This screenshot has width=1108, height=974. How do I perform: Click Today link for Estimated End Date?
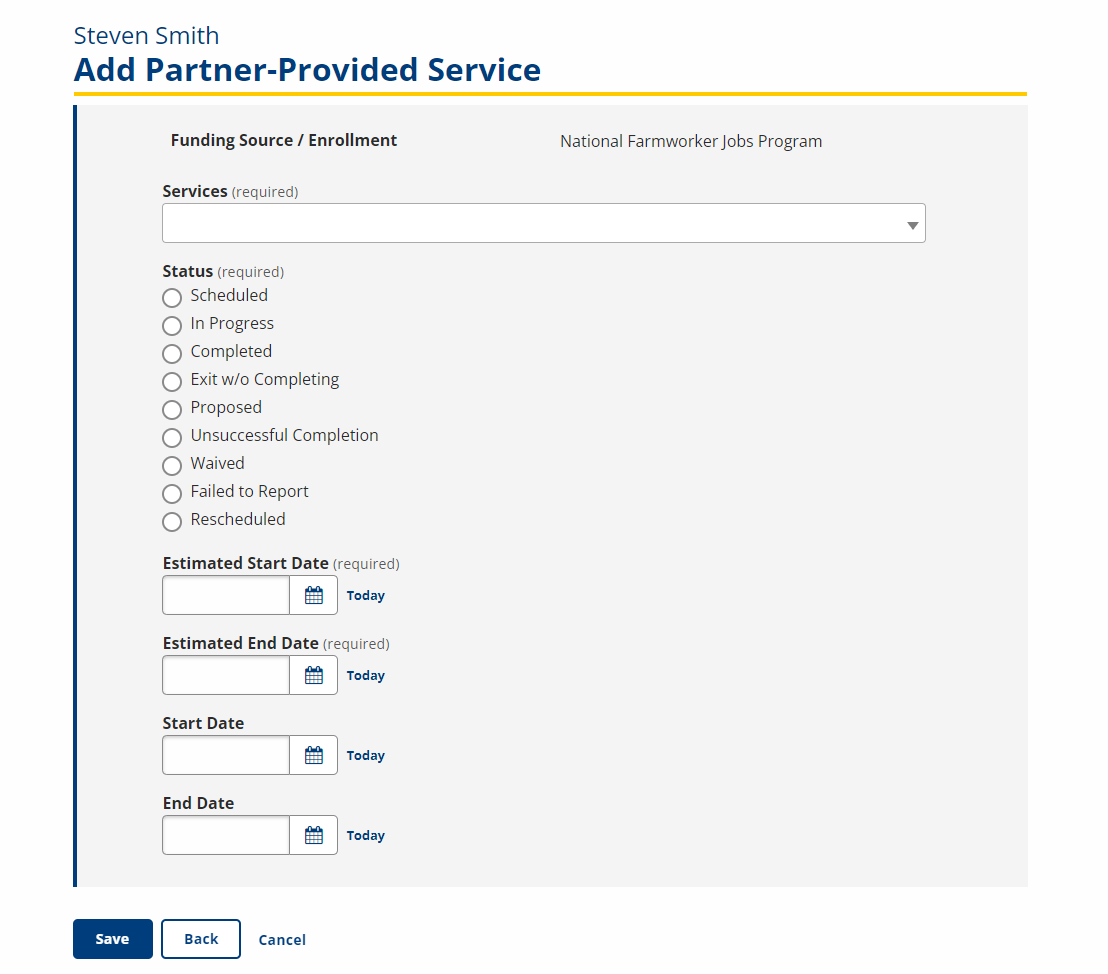click(x=365, y=676)
